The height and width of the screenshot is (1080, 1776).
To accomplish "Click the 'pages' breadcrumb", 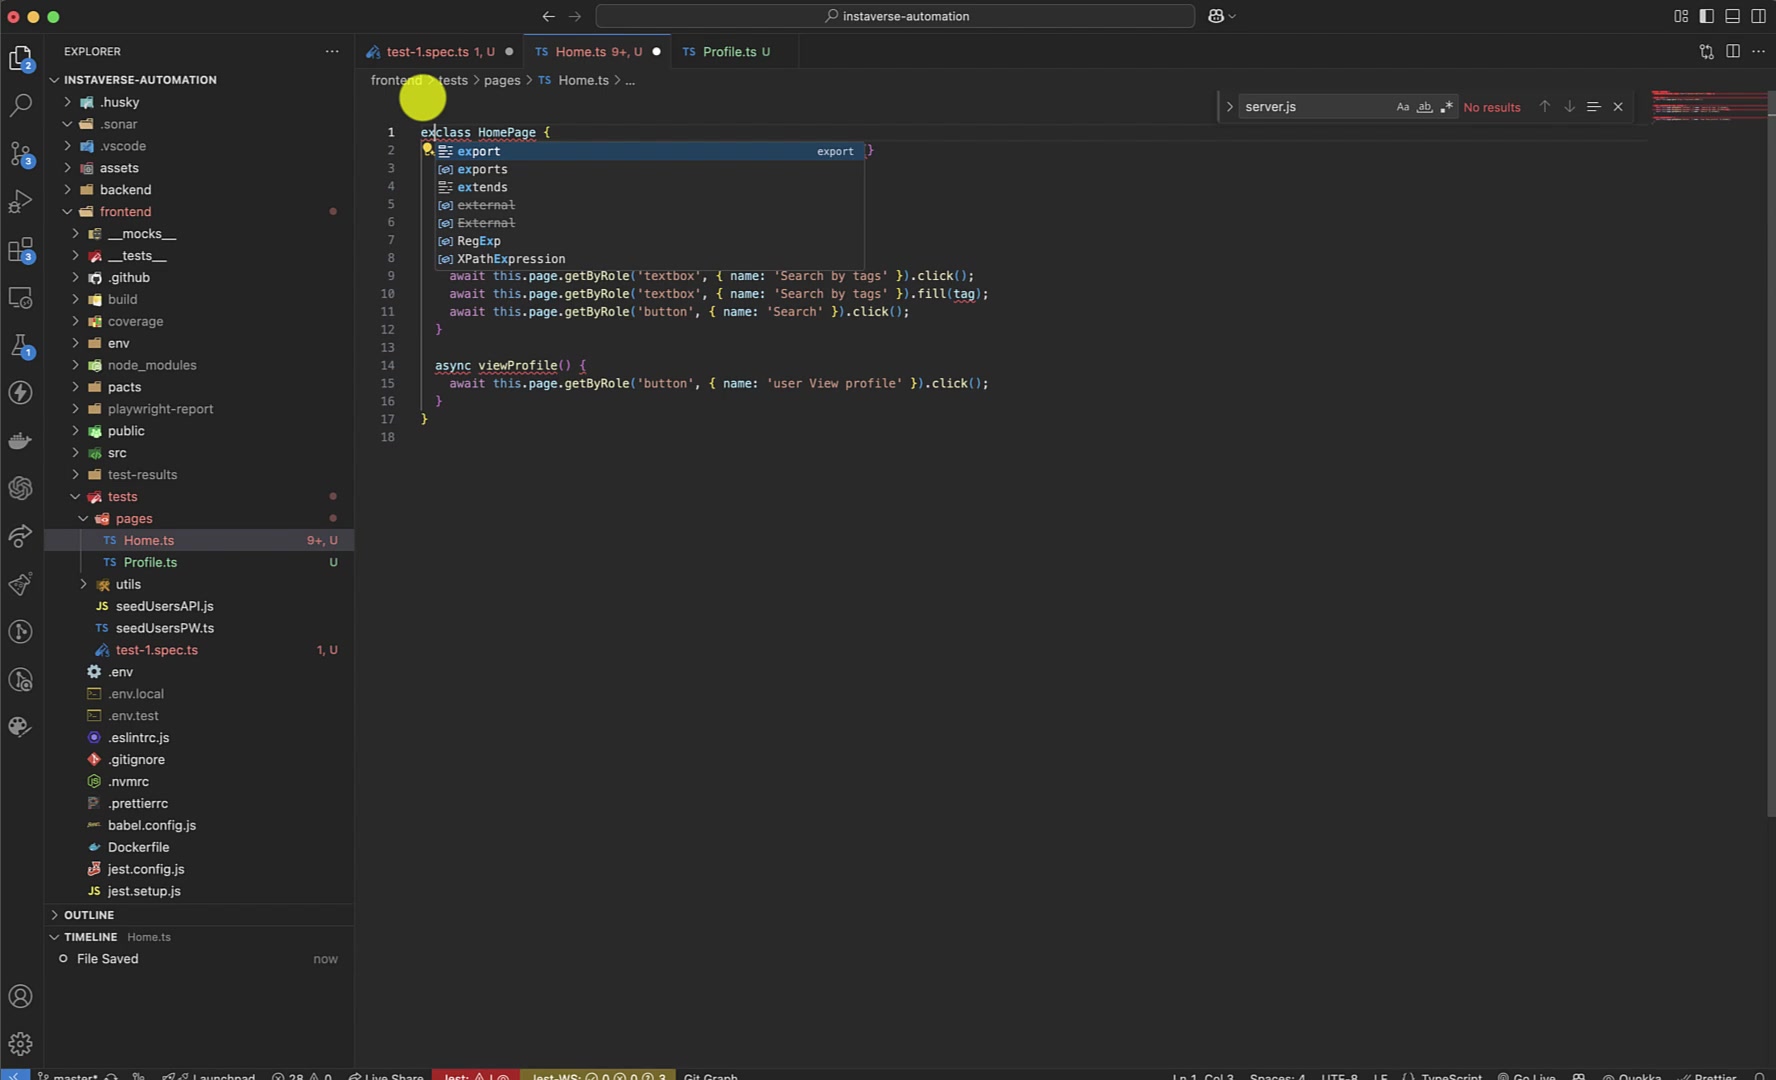I will tap(502, 80).
